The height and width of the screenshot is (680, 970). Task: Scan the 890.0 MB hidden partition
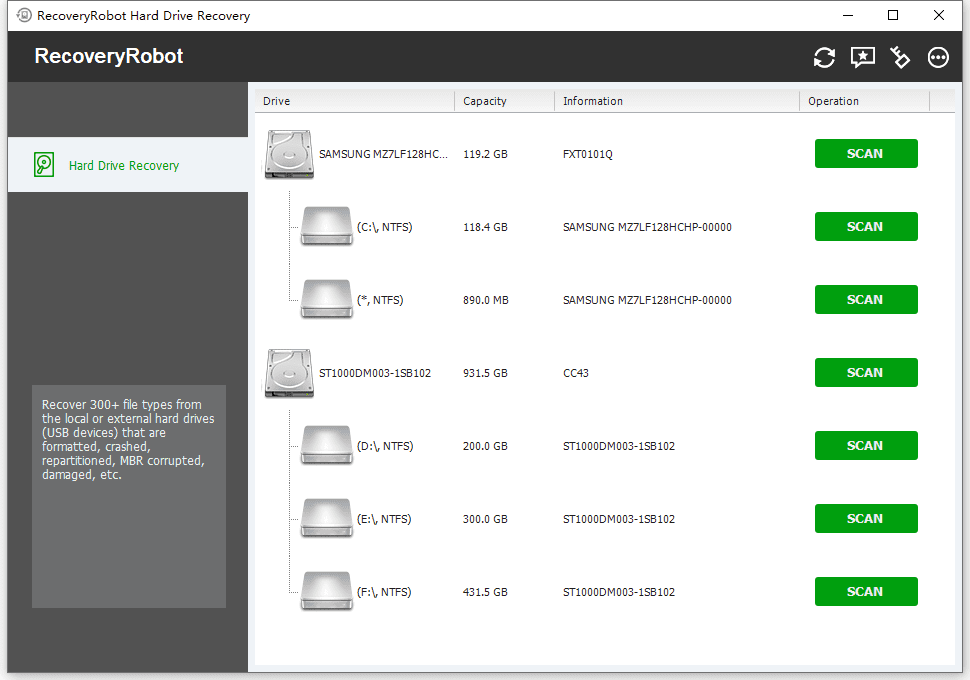865,300
